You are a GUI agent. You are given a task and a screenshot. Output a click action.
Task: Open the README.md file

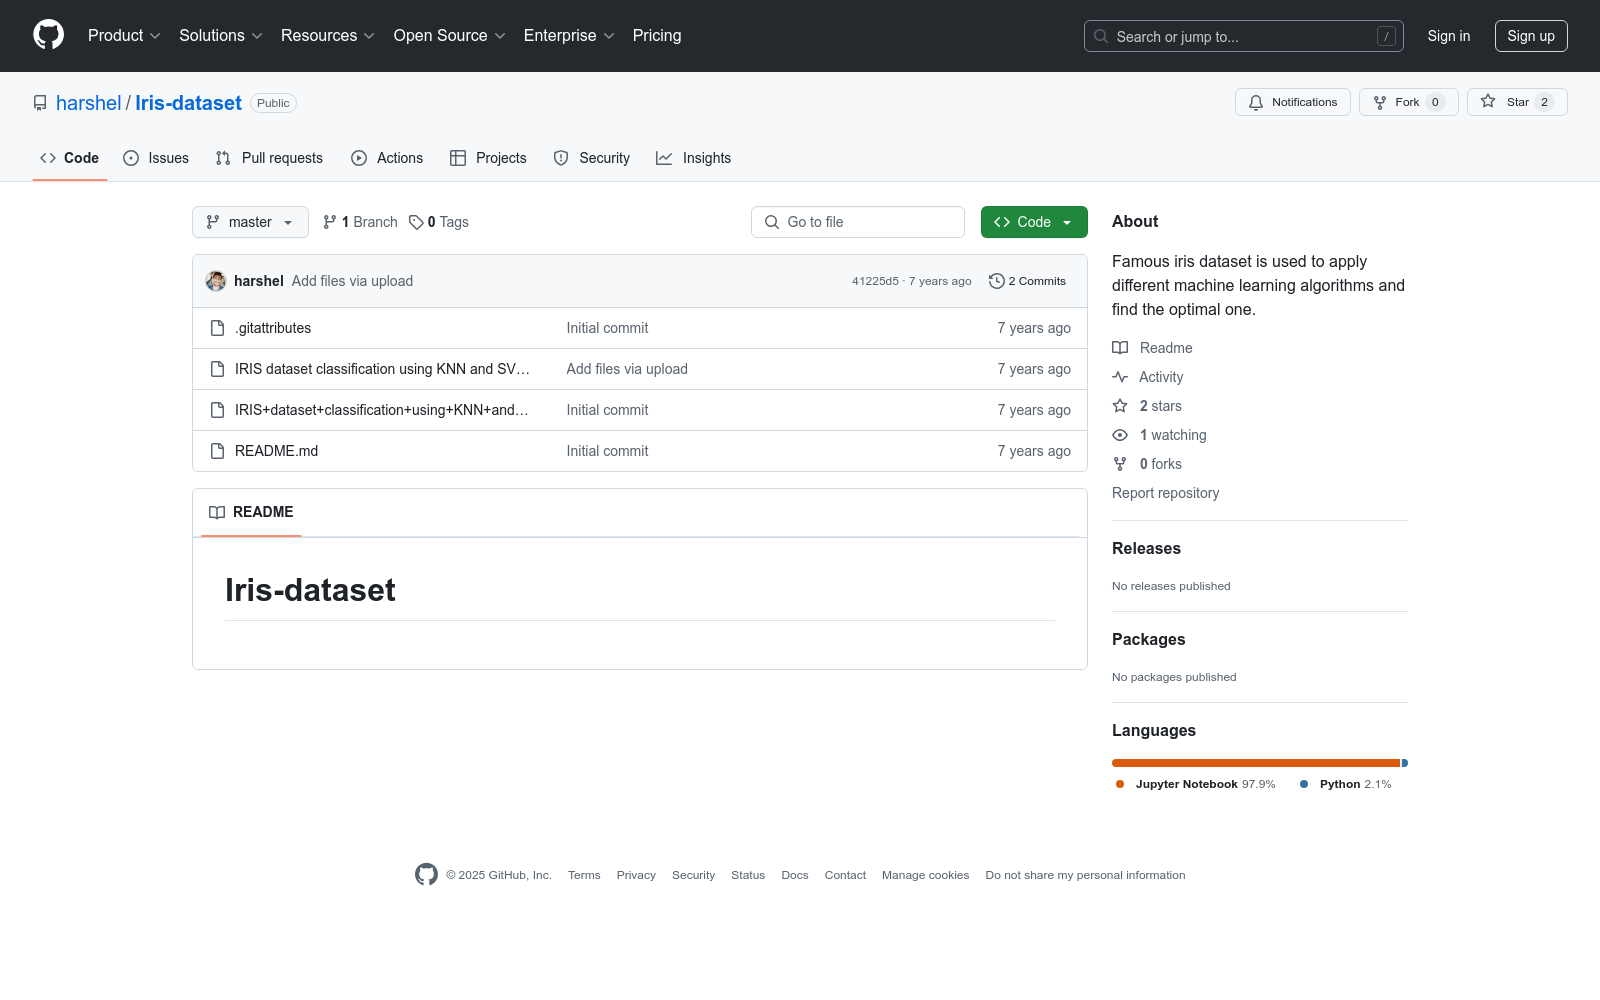276,451
